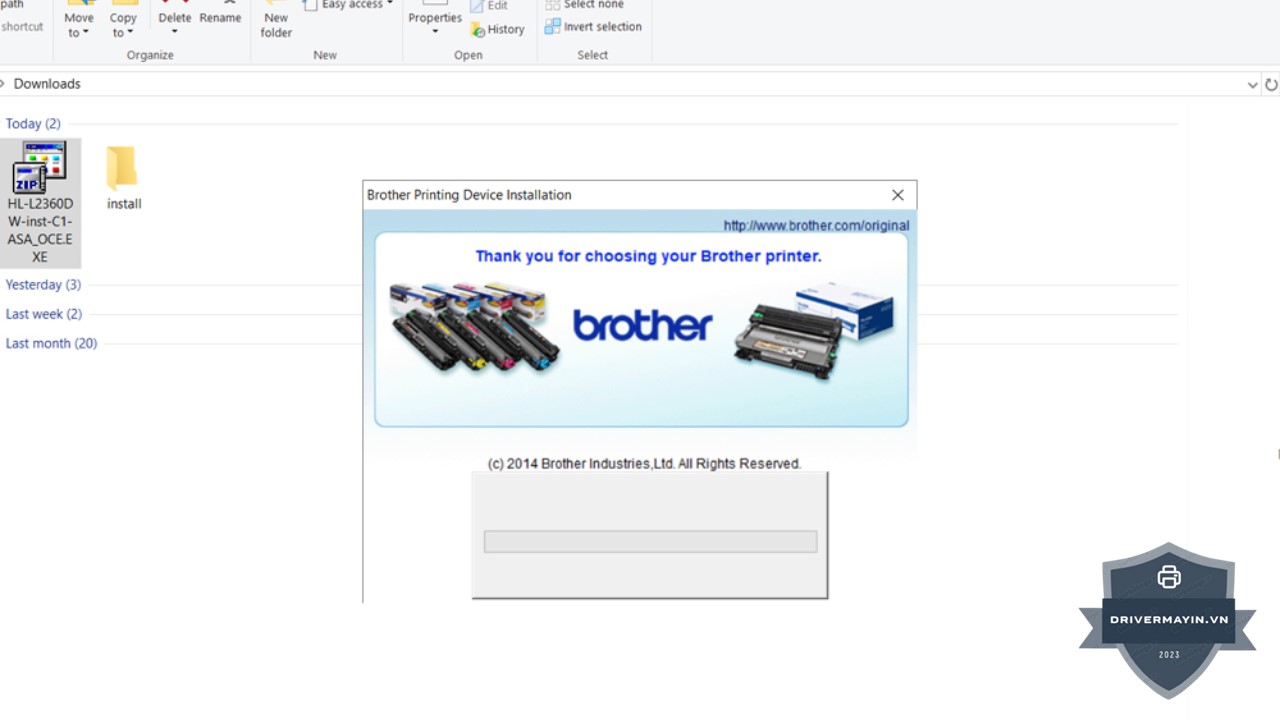Open the brother.com/original link
Image resolution: width=1280 pixels, height=720 pixels.
pos(816,226)
